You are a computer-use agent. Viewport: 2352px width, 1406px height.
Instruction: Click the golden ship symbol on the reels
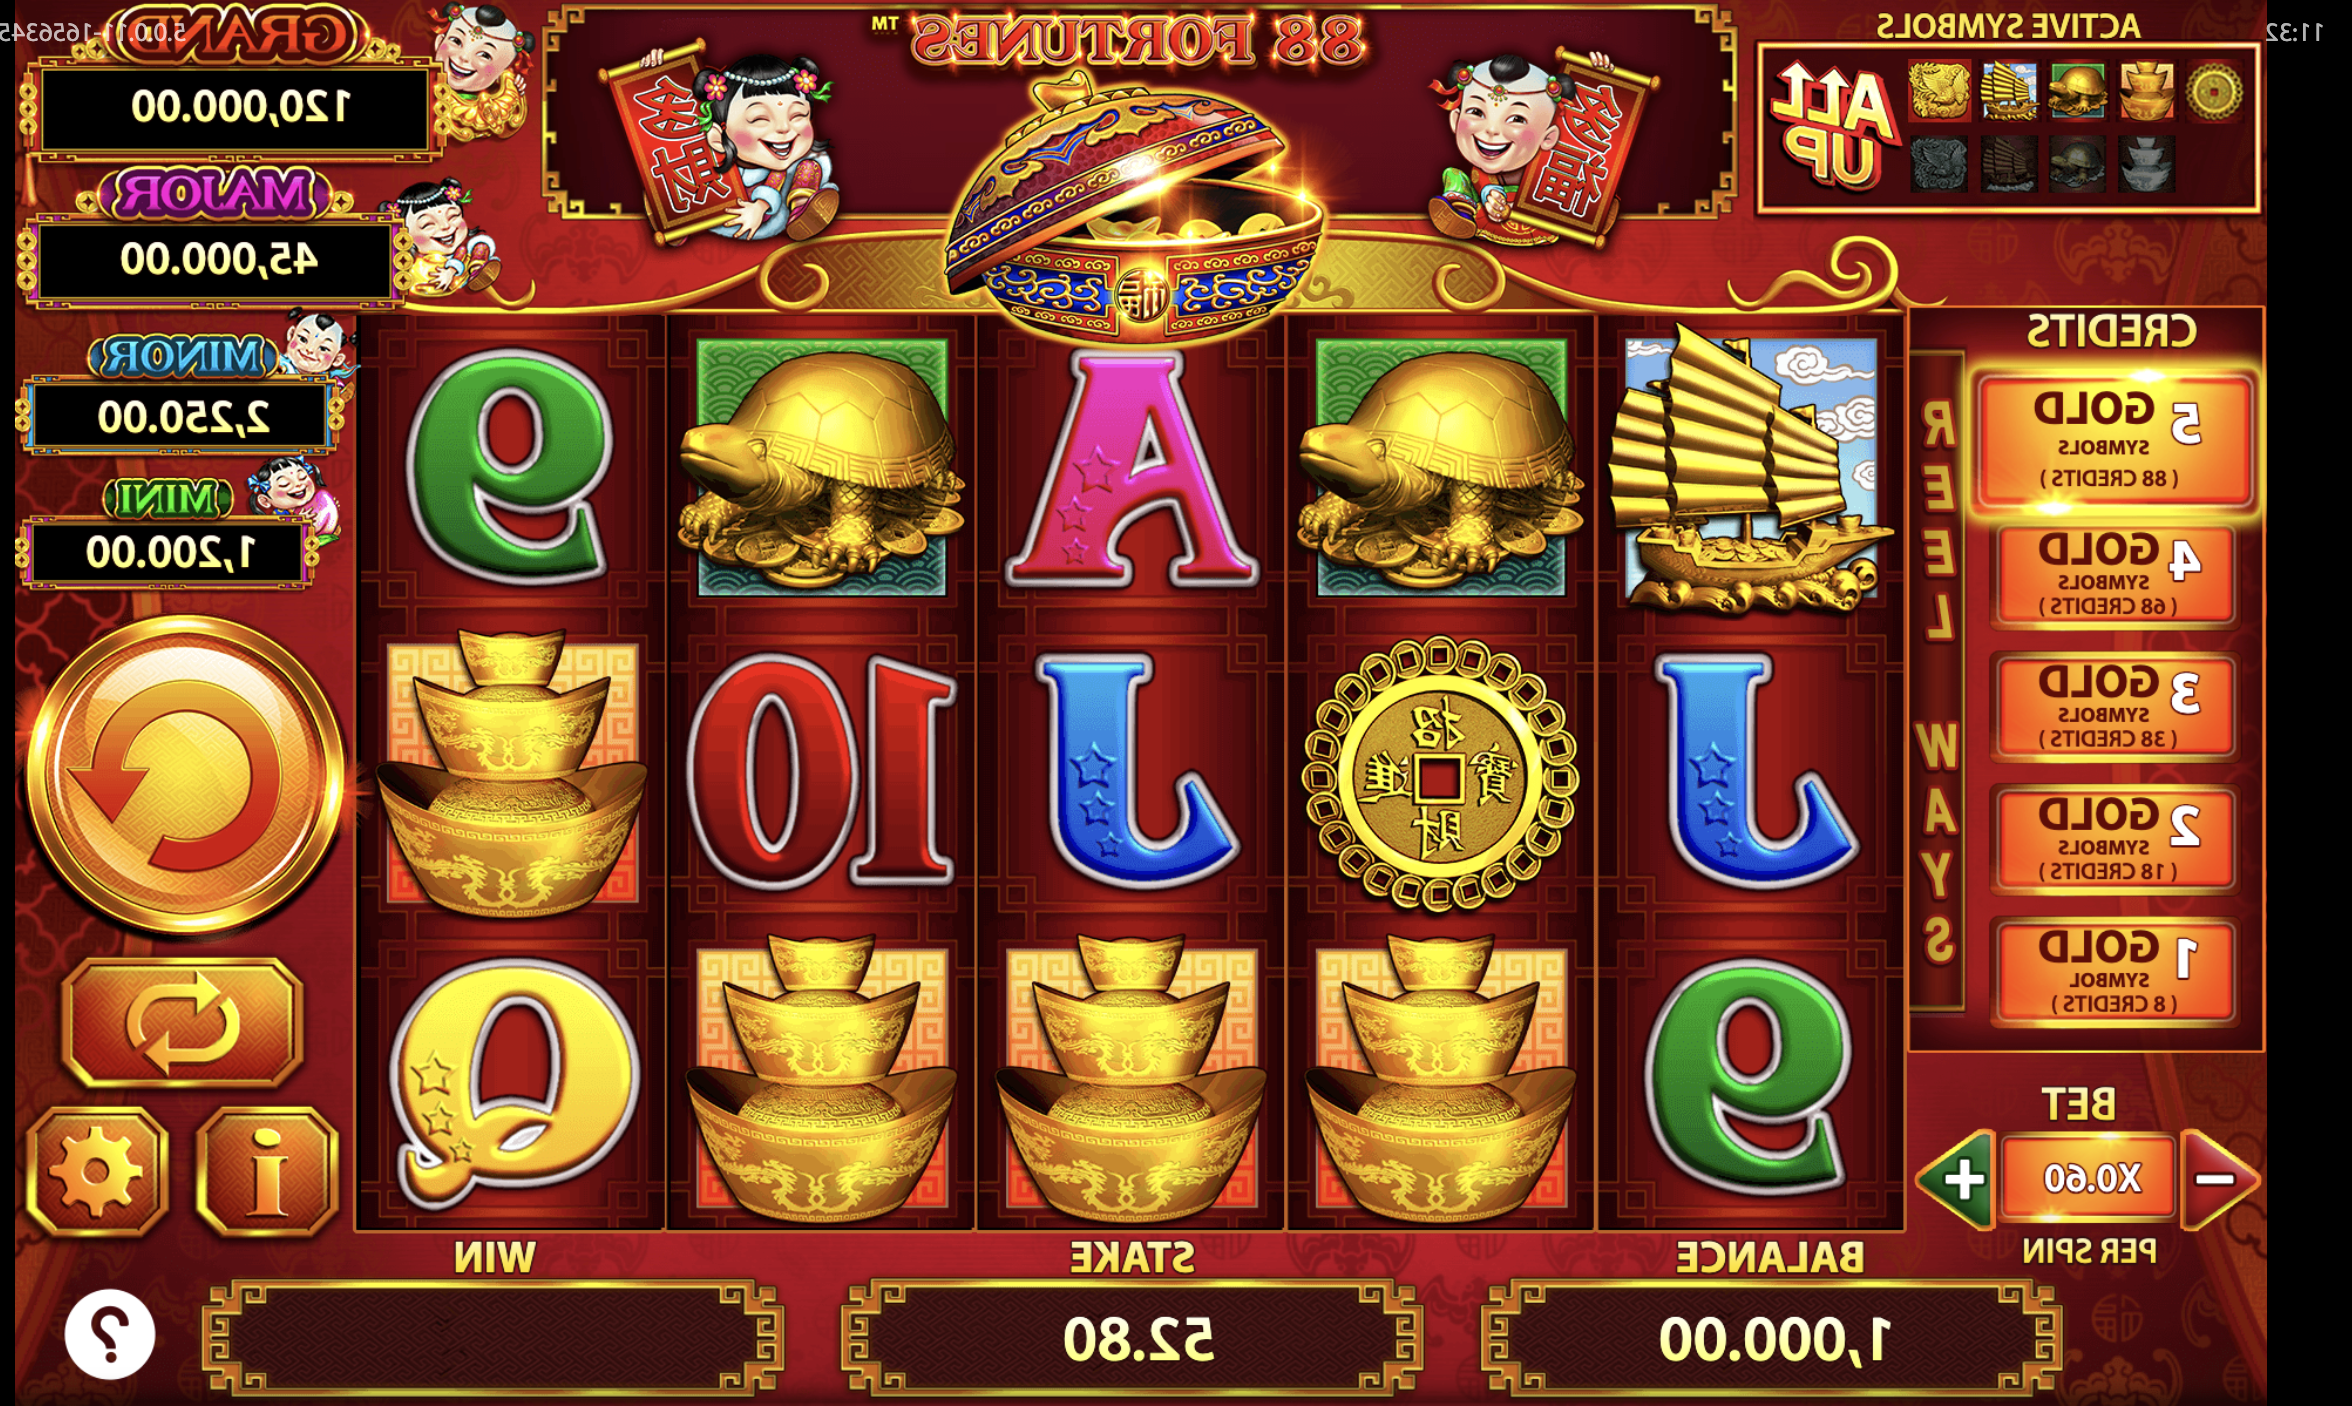pyautogui.click(x=1750, y=468)
